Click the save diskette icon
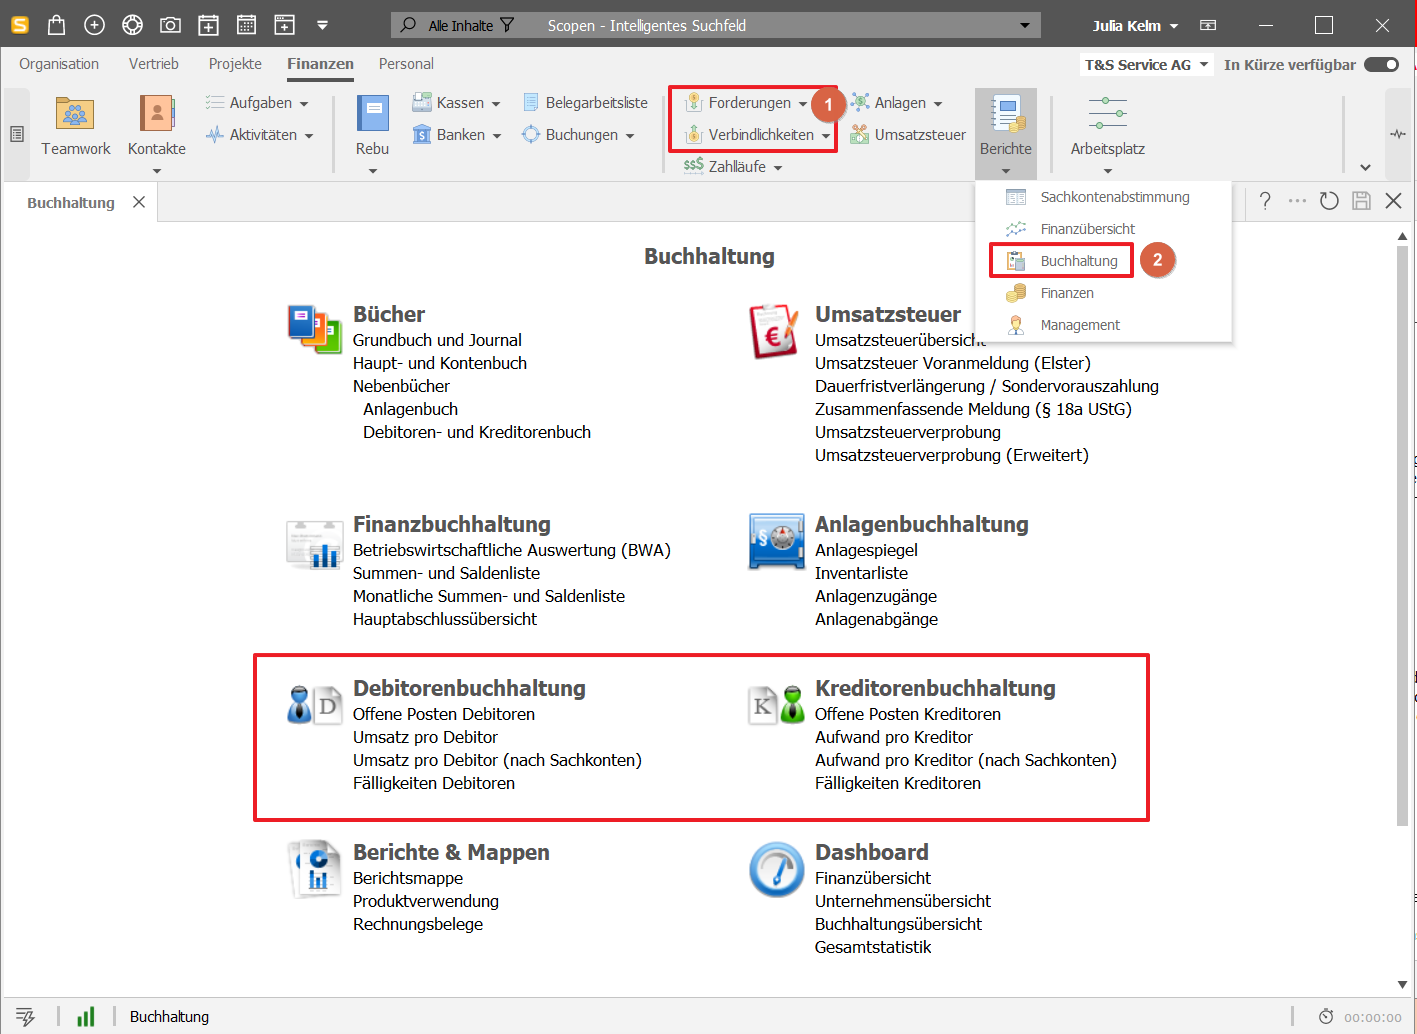The width and height of the screenshot is (1417, 1034). pyautogui.click(x=1361, y=201)
